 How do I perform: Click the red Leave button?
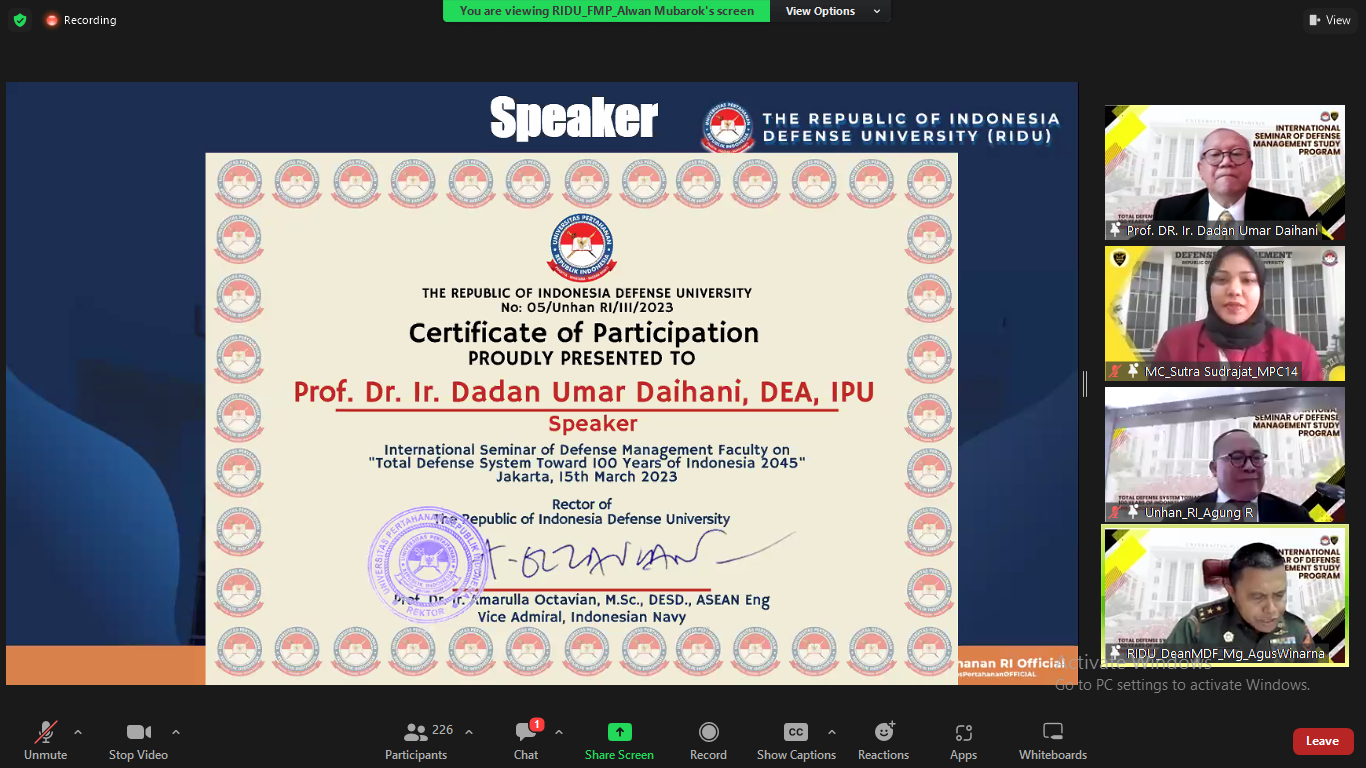coord(1323,741)
